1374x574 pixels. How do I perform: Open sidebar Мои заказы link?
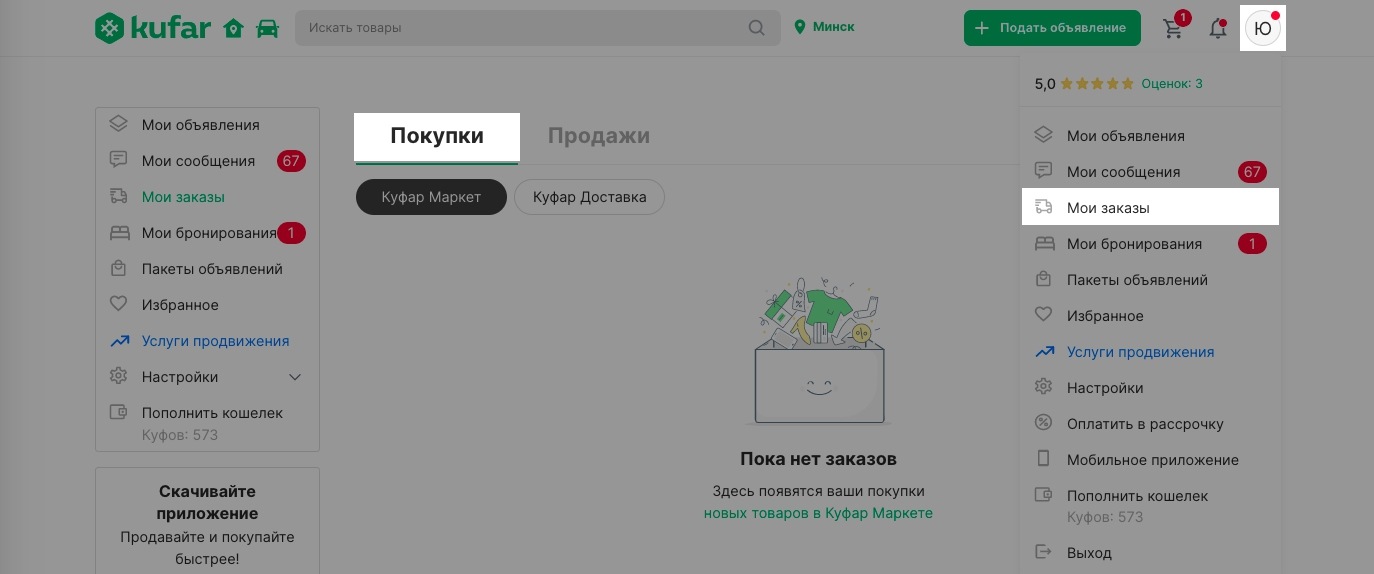[x=183, y=197]
